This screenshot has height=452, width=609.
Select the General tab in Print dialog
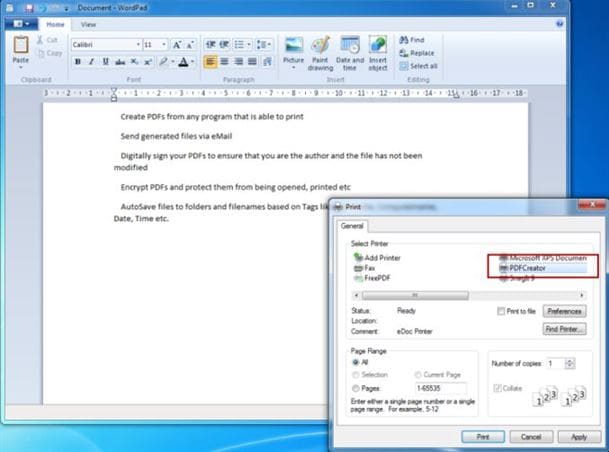[x=352, y=226]
